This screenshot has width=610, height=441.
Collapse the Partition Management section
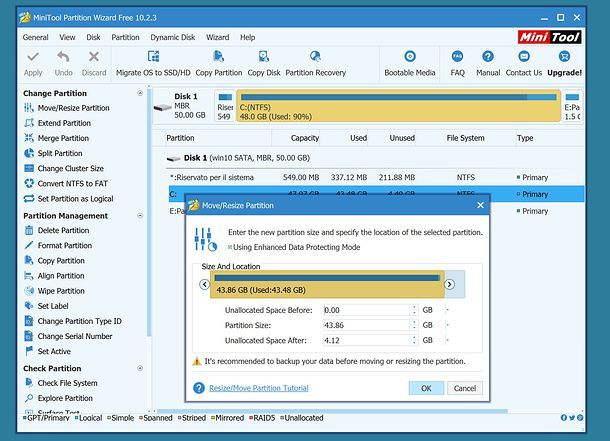140,216
